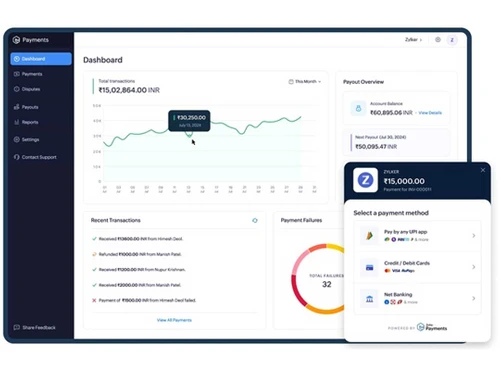Click the account balance wallet icon
500x375 pixels.
(358, 108)
